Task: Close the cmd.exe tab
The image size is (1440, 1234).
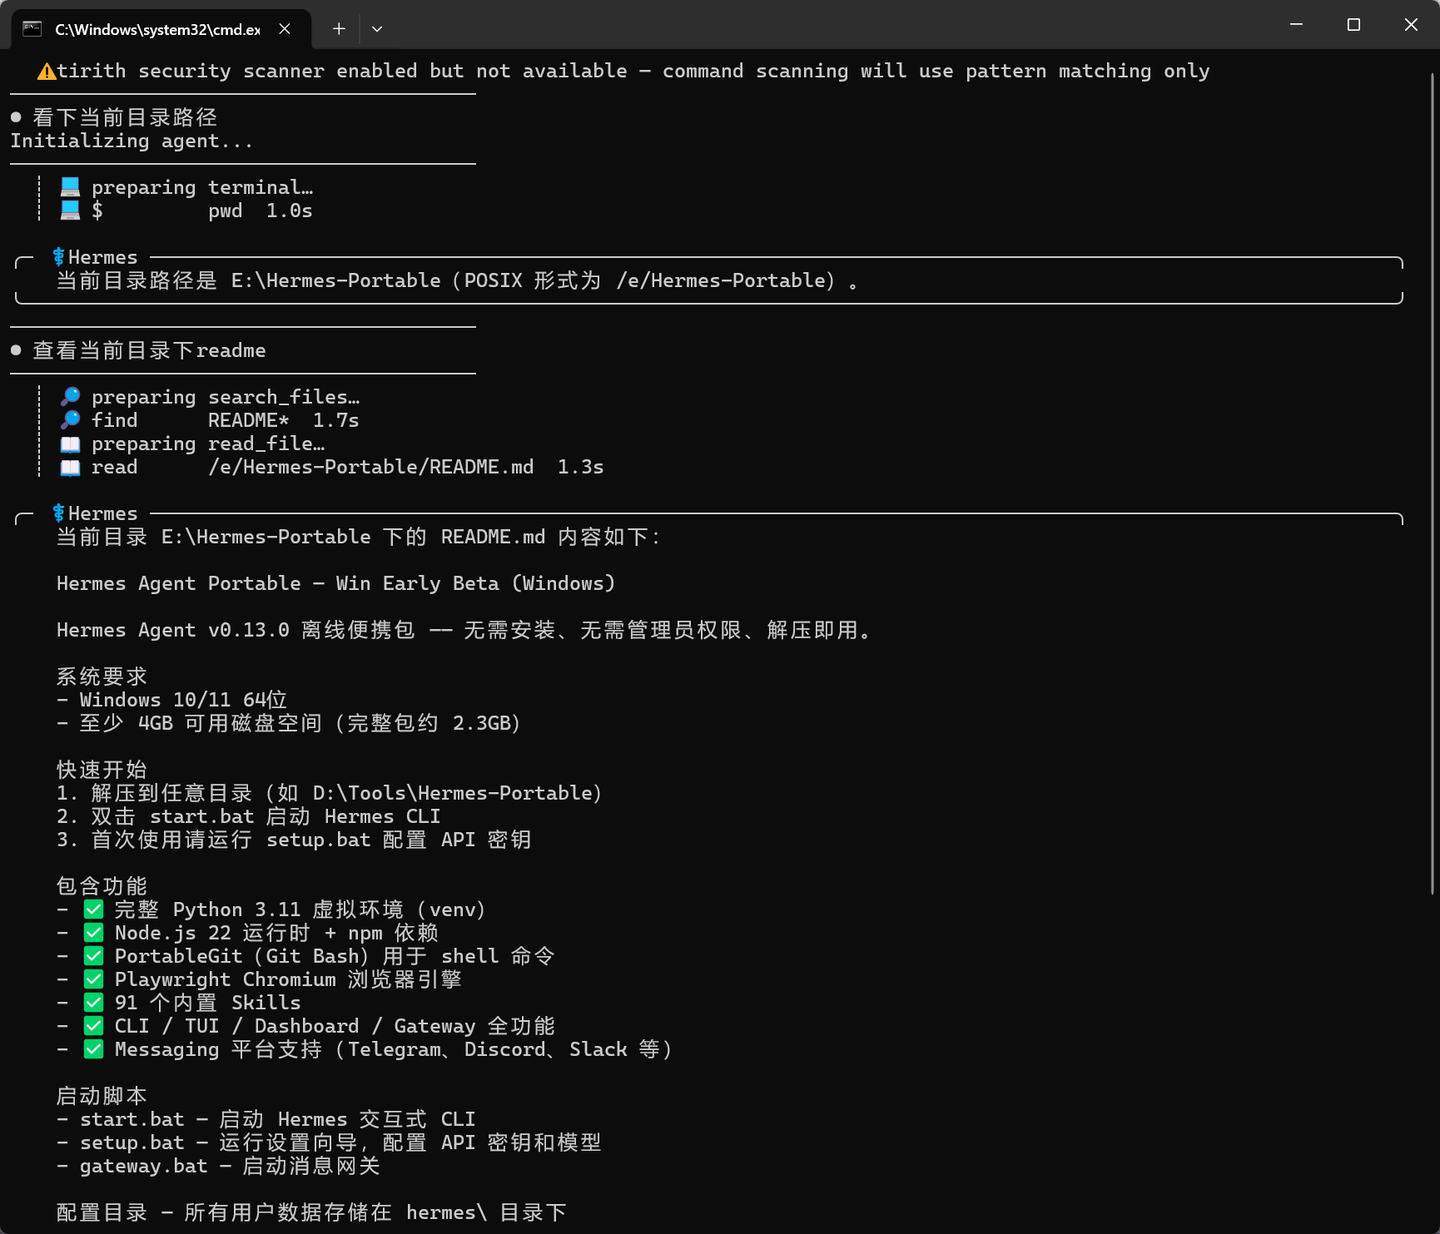Action: pyautogui.click(x=285, y=29)
